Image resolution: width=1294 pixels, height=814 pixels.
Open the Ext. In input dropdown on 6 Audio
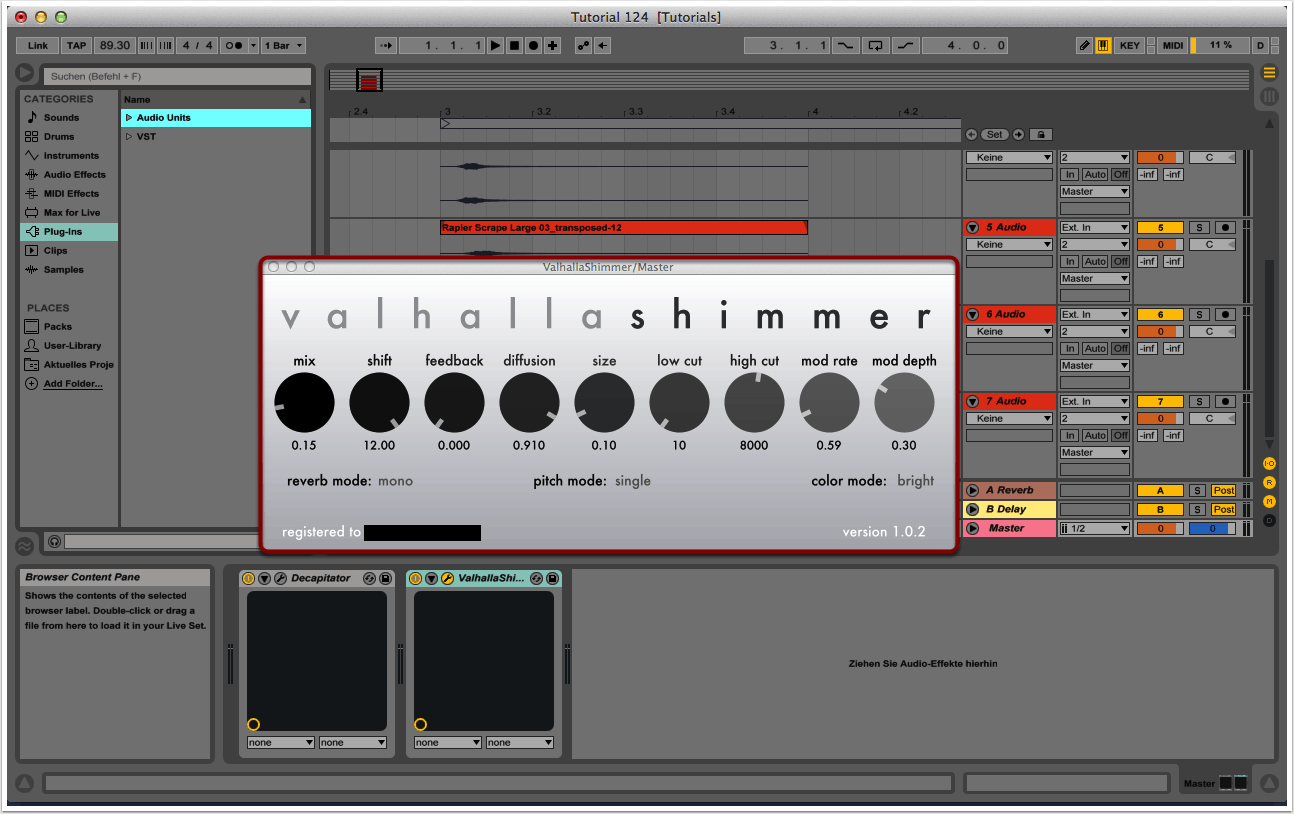[1094, 315]
